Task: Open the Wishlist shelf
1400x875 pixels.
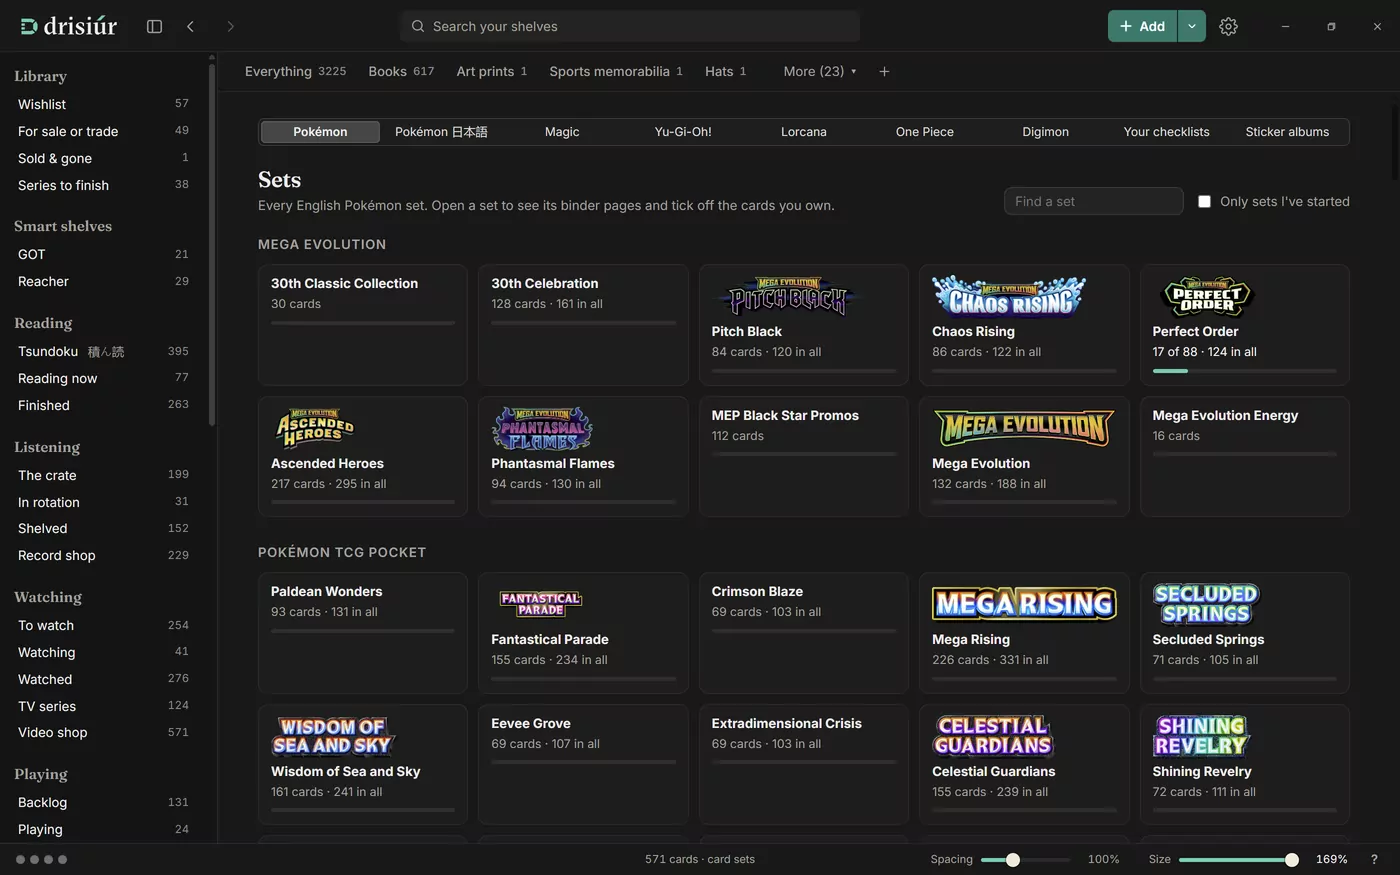Action: pyautogui.click(x=103, y=104)
